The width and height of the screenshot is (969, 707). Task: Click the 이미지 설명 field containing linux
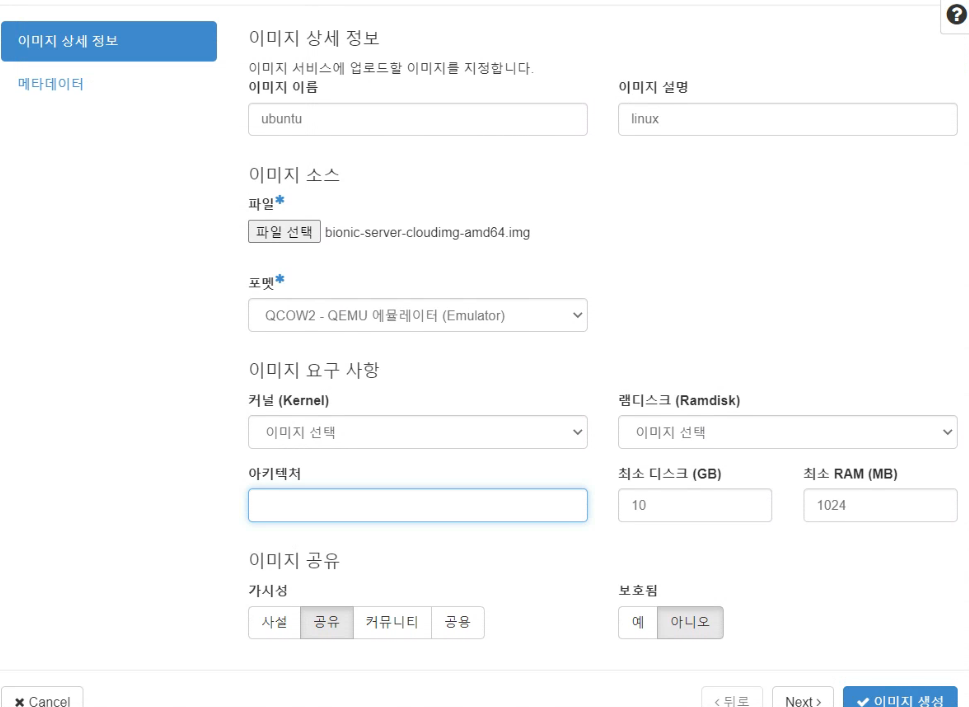tap(787, 119)
